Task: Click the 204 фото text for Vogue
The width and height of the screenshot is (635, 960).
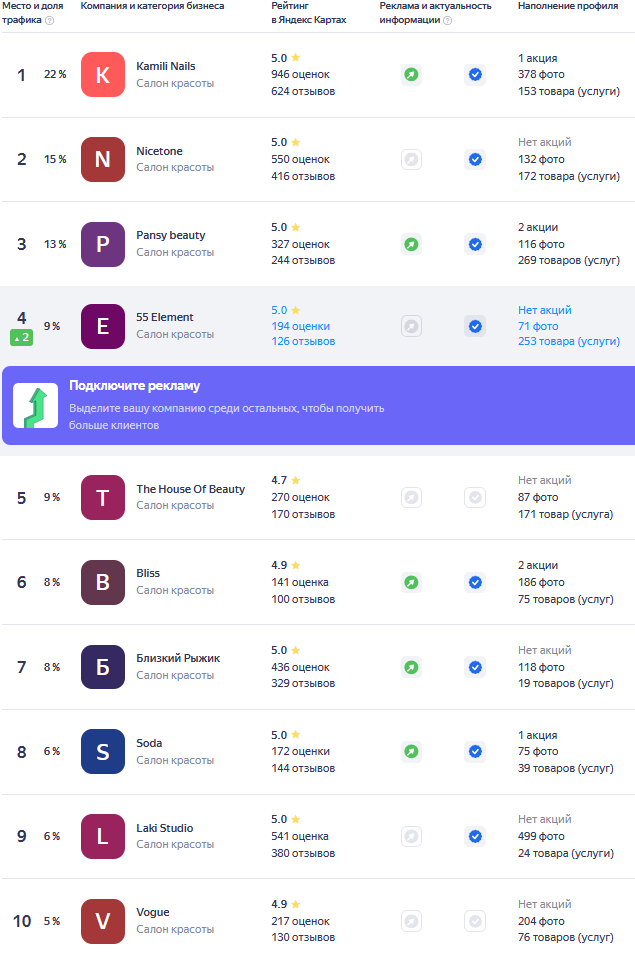Action: pyautogui.click(x=541, y=921)
